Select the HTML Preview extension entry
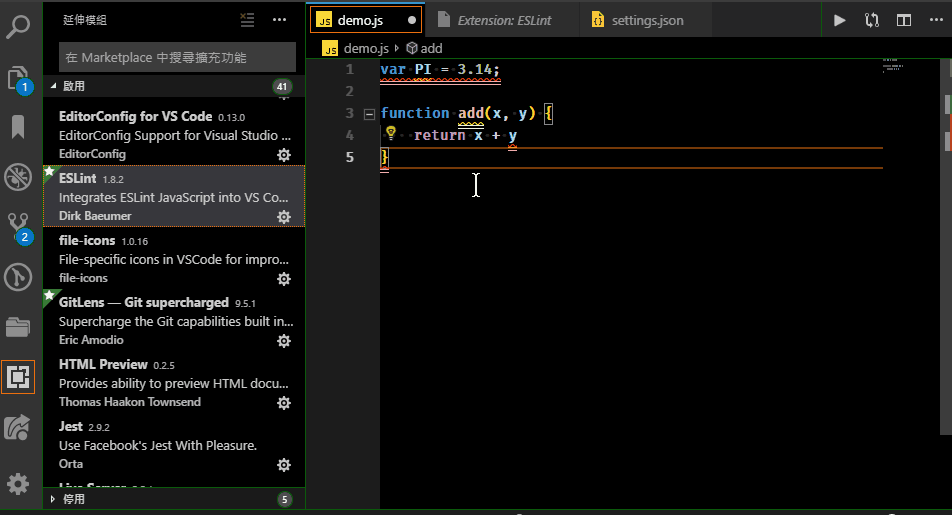 coord(174,382)
